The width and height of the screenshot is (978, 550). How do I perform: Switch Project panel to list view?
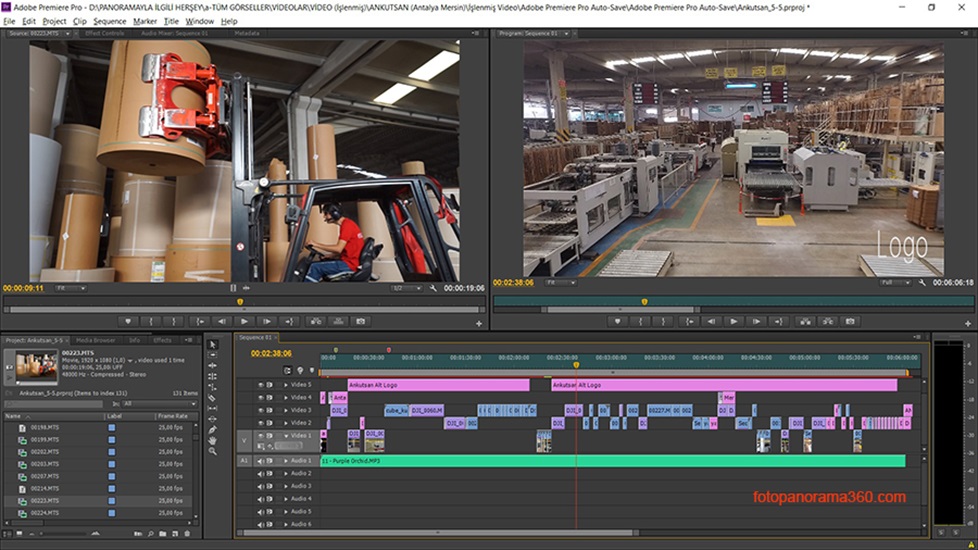point(7,534)
